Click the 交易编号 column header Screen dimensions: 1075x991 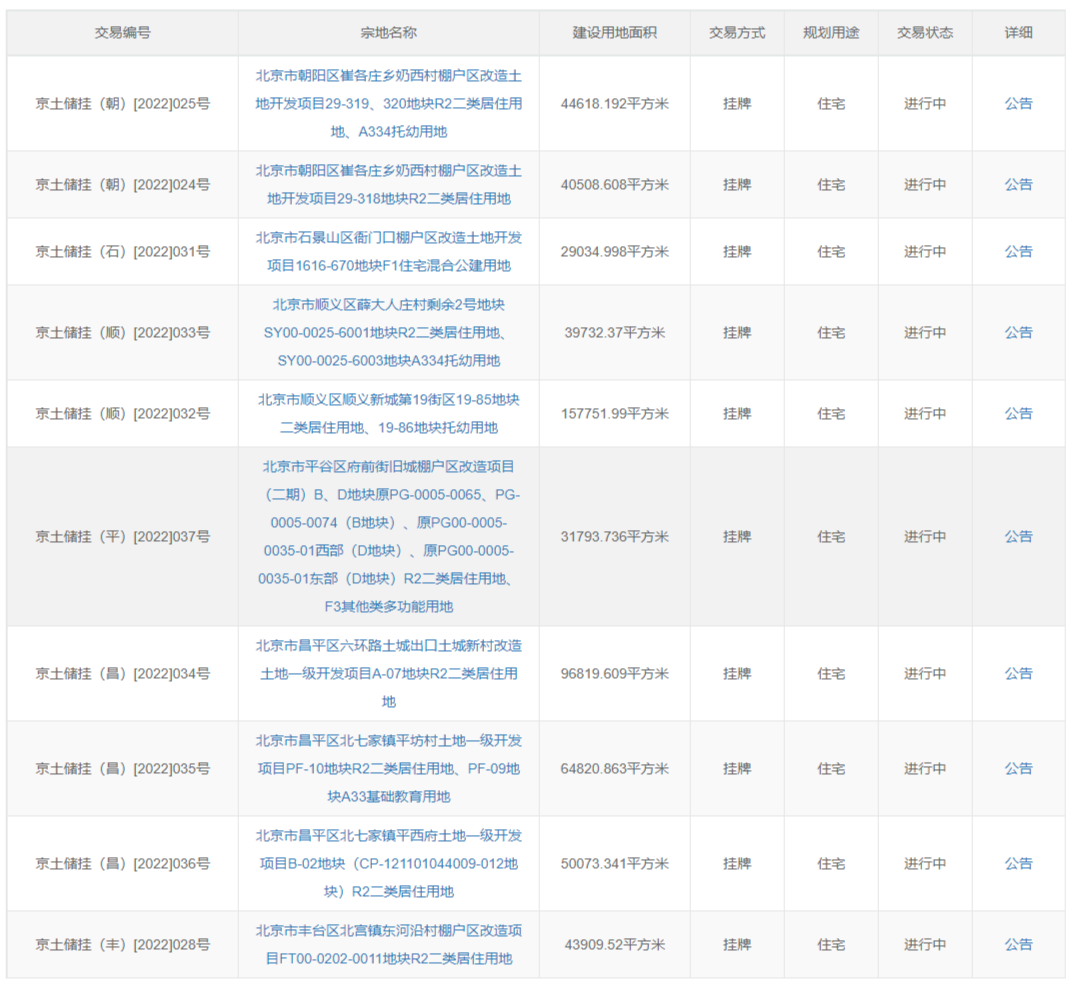pyautogui.click(x=122, y=33)
